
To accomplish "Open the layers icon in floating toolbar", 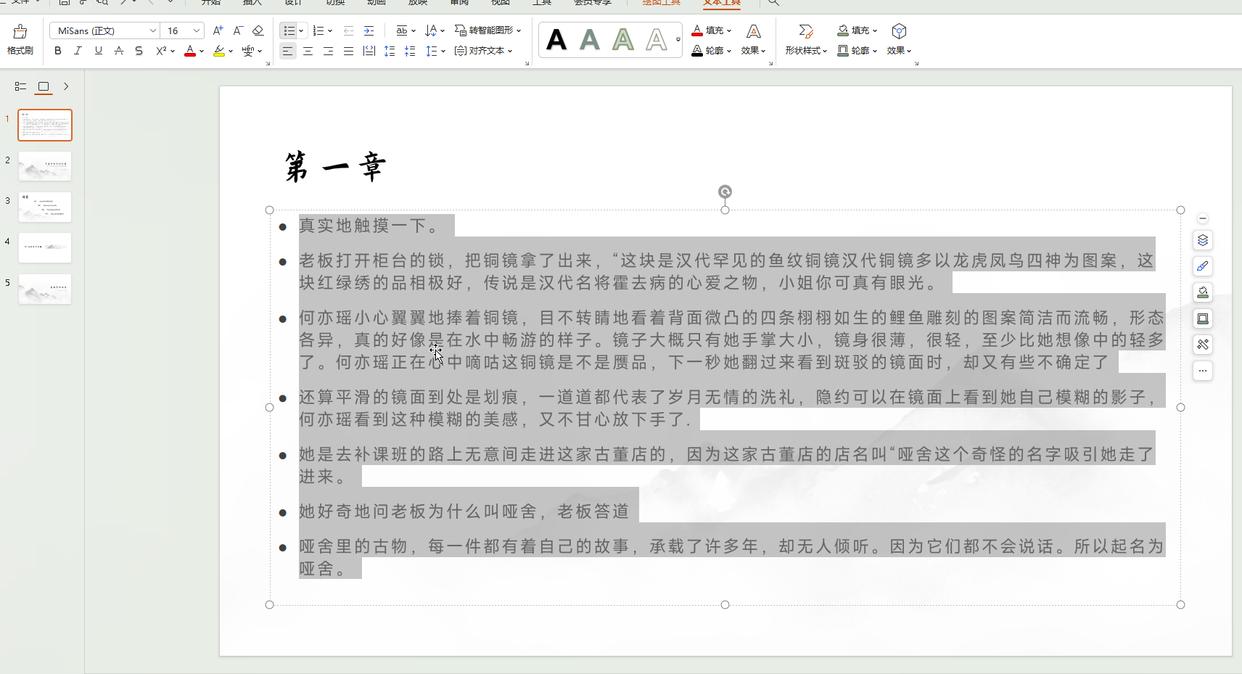I will click(x=1202, y=240).
